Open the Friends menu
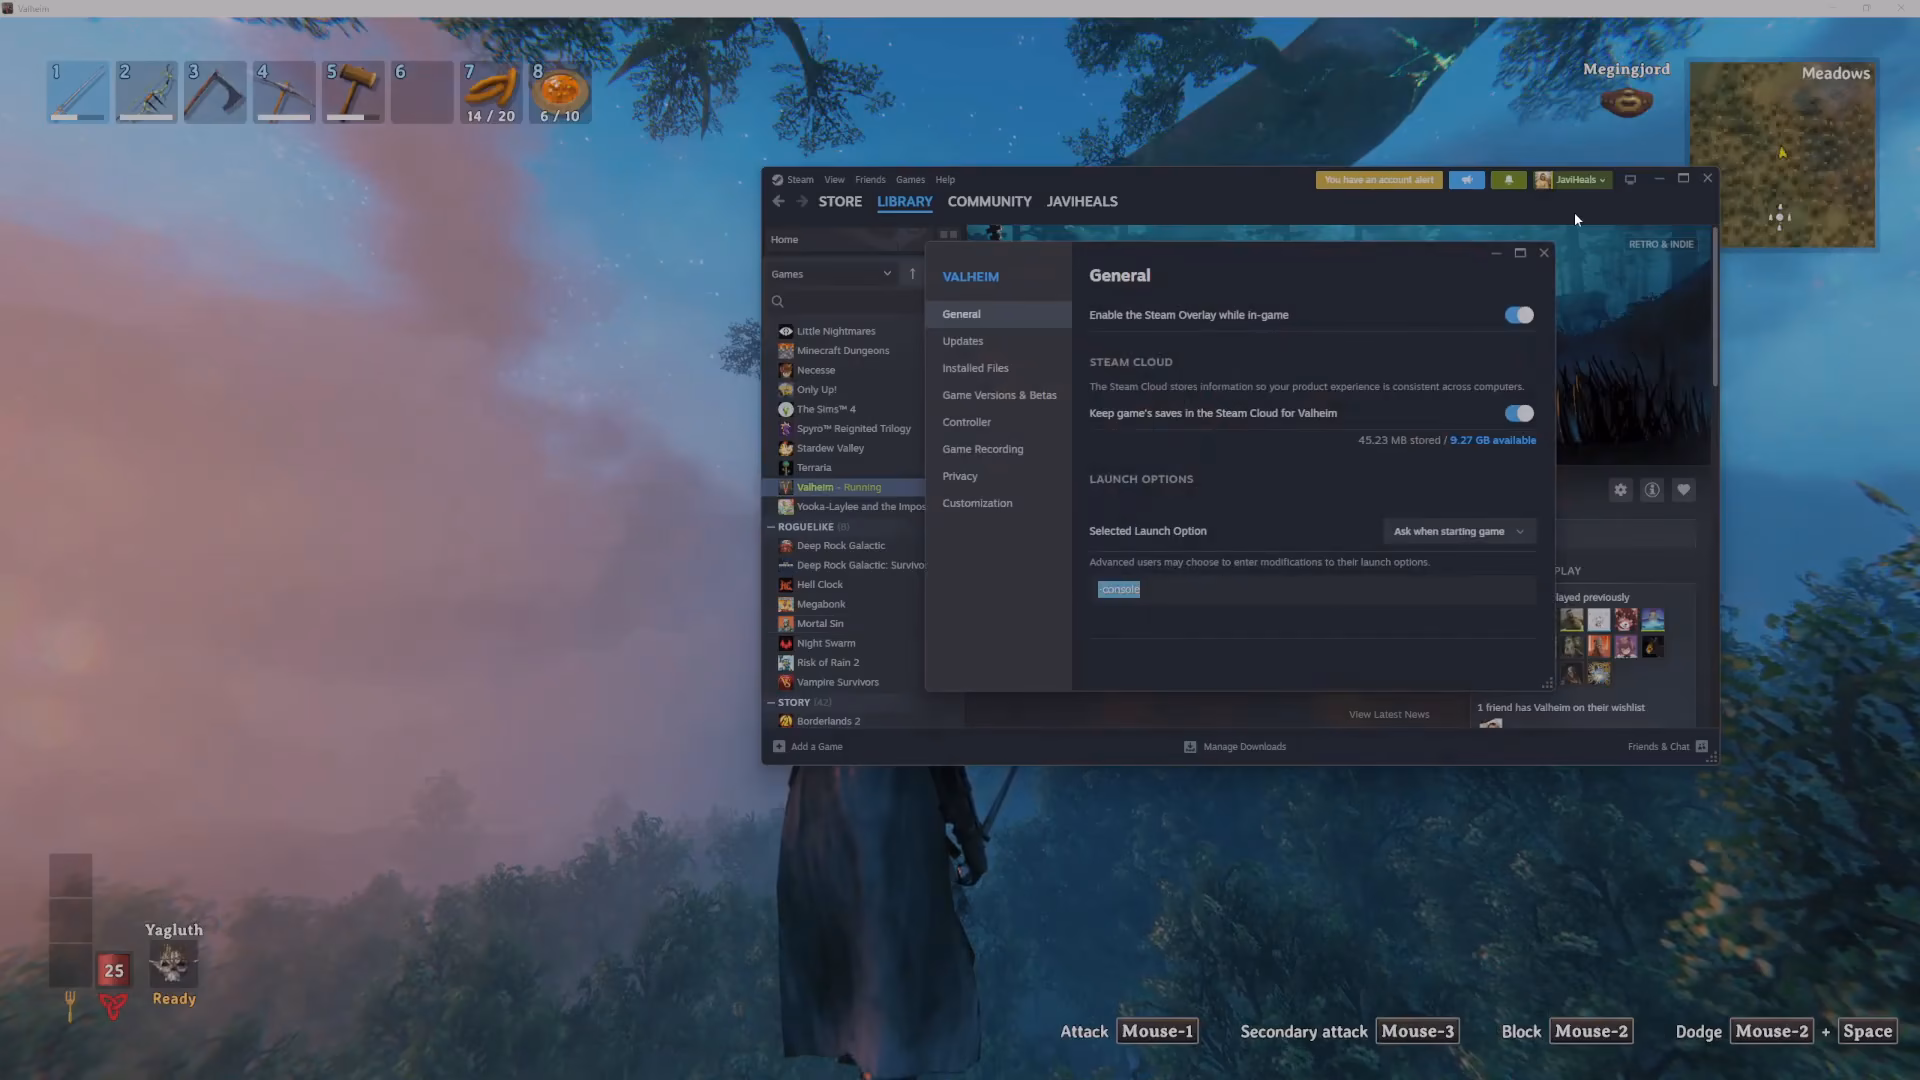The width and height of the screenshot is (1920, 1080). pos(870,180)
